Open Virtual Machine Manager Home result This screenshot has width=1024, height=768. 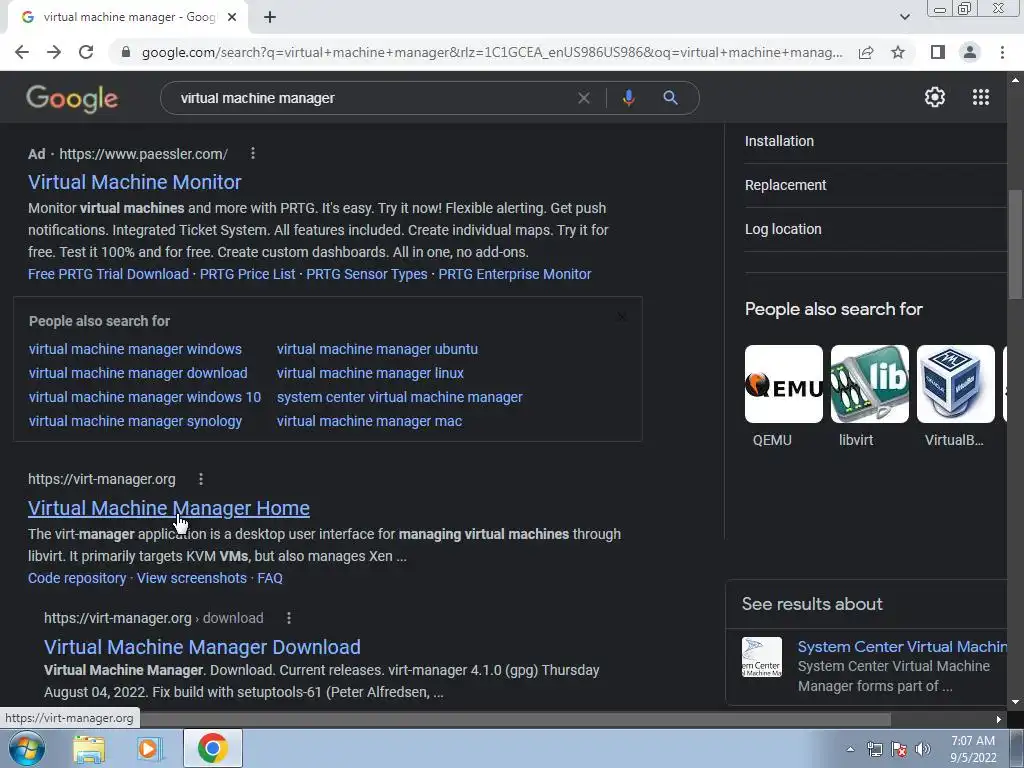168,508
